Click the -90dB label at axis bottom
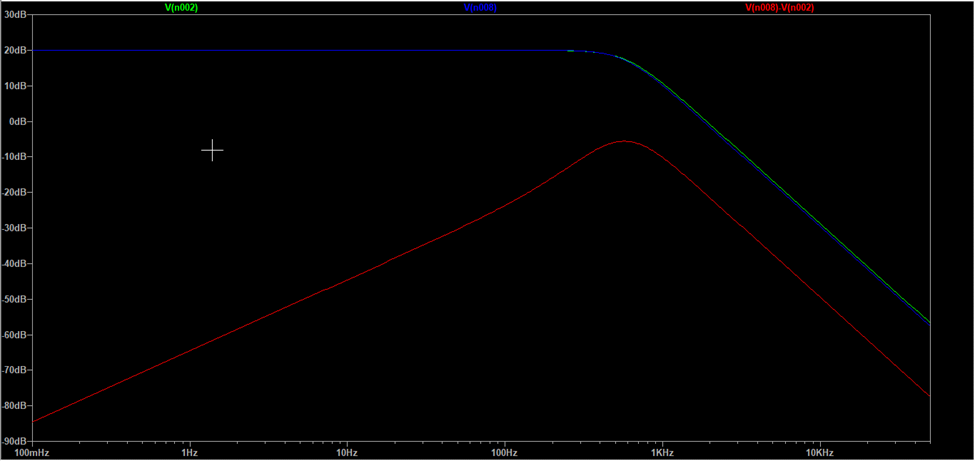Screen dimensions: 975x461 click(x=14, y=441)
